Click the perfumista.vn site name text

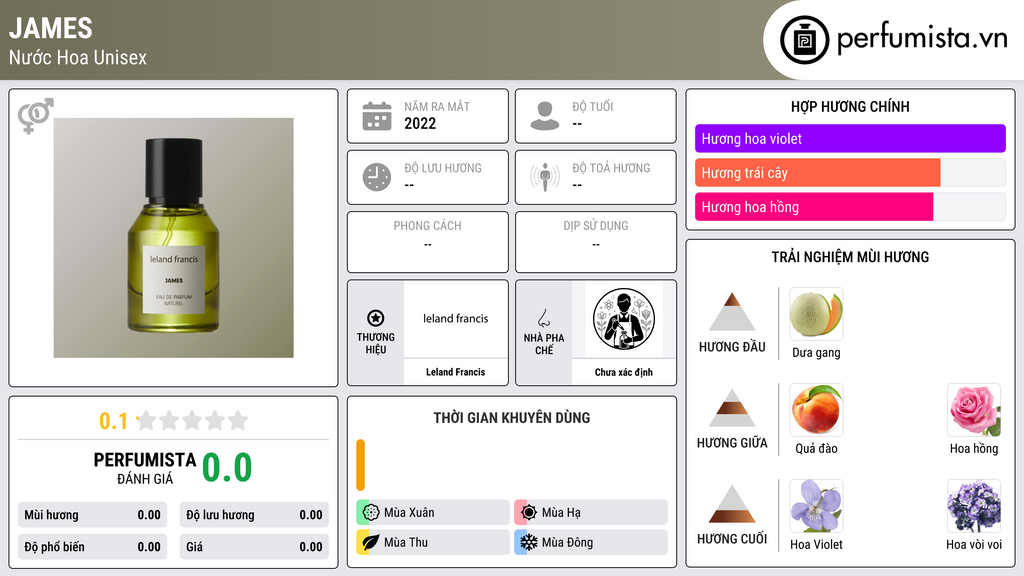coord(922,39)
